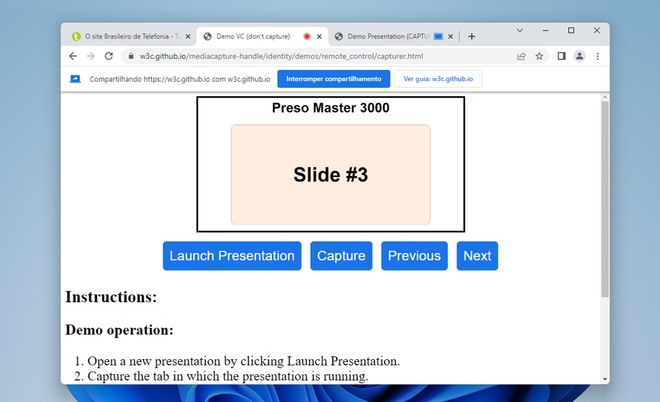Click the 'Compartilhando https://w3c.github.io' text
This screenshot has width=660, height=402.
tap(180, 79)
